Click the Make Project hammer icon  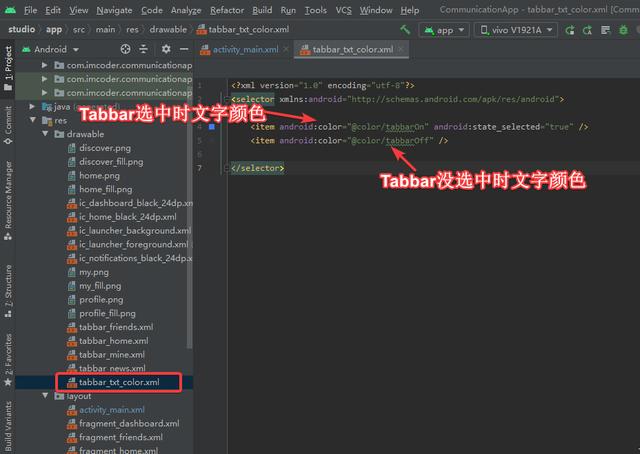(405, 29)
